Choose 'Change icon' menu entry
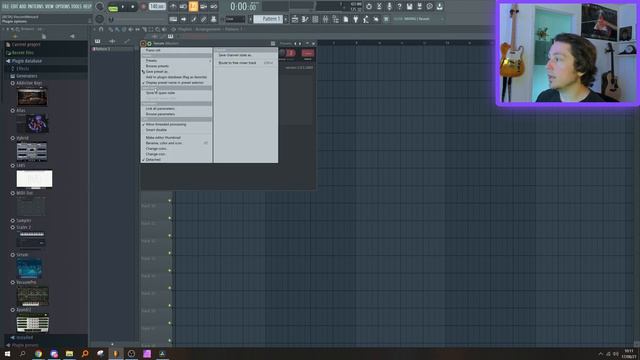Image resolution: width=640 pixels, height=360 pixels. click(x=177, y=154)
